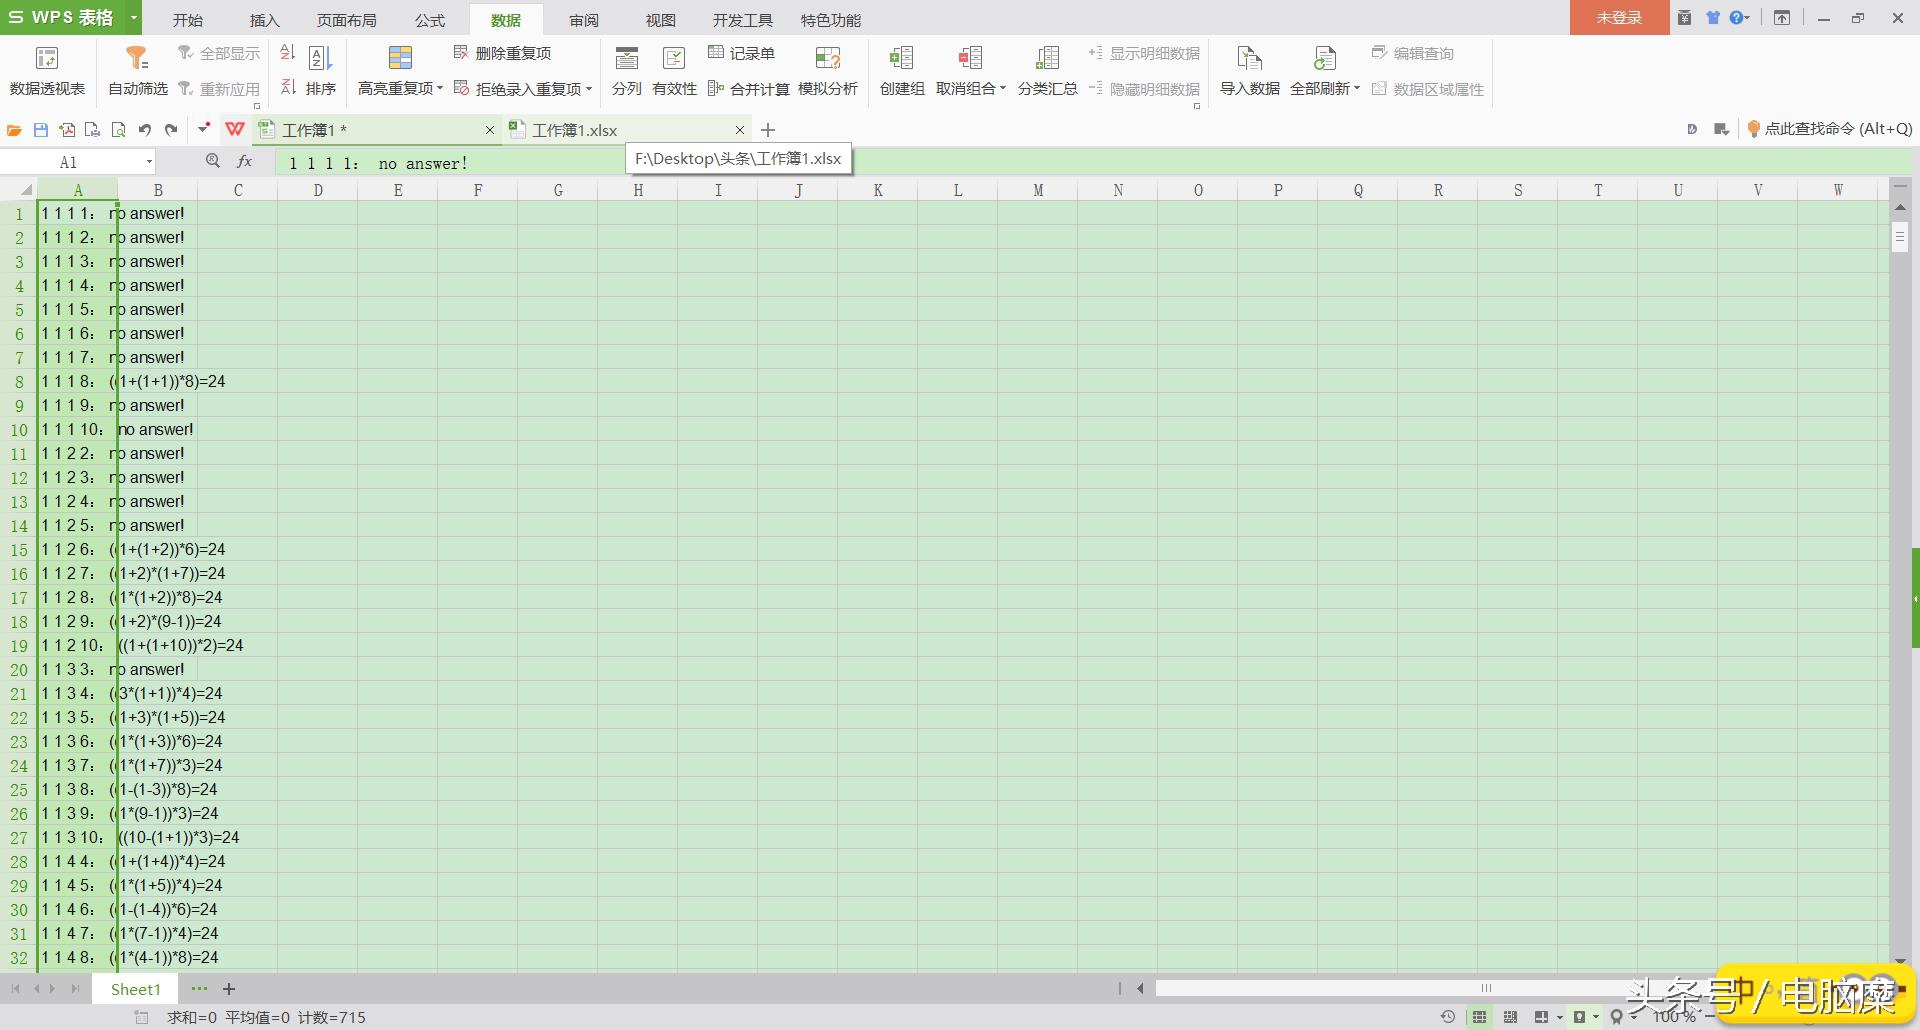Viewport: 1920px width, 1030px height.
Task: Switch to page break preview view
Action: coord(1510,1017)
